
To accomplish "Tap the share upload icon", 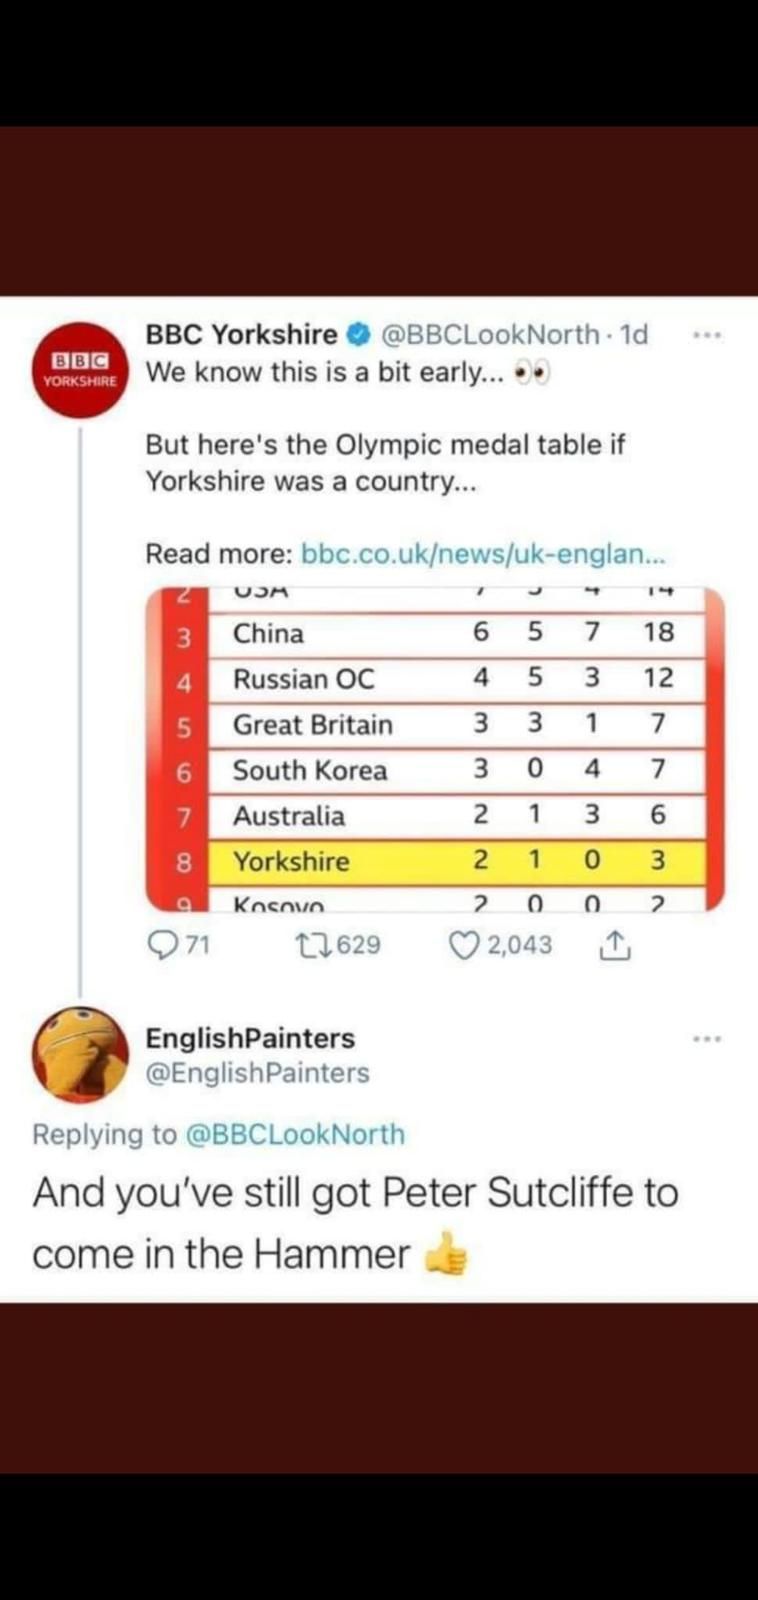I will coord(614,945).
